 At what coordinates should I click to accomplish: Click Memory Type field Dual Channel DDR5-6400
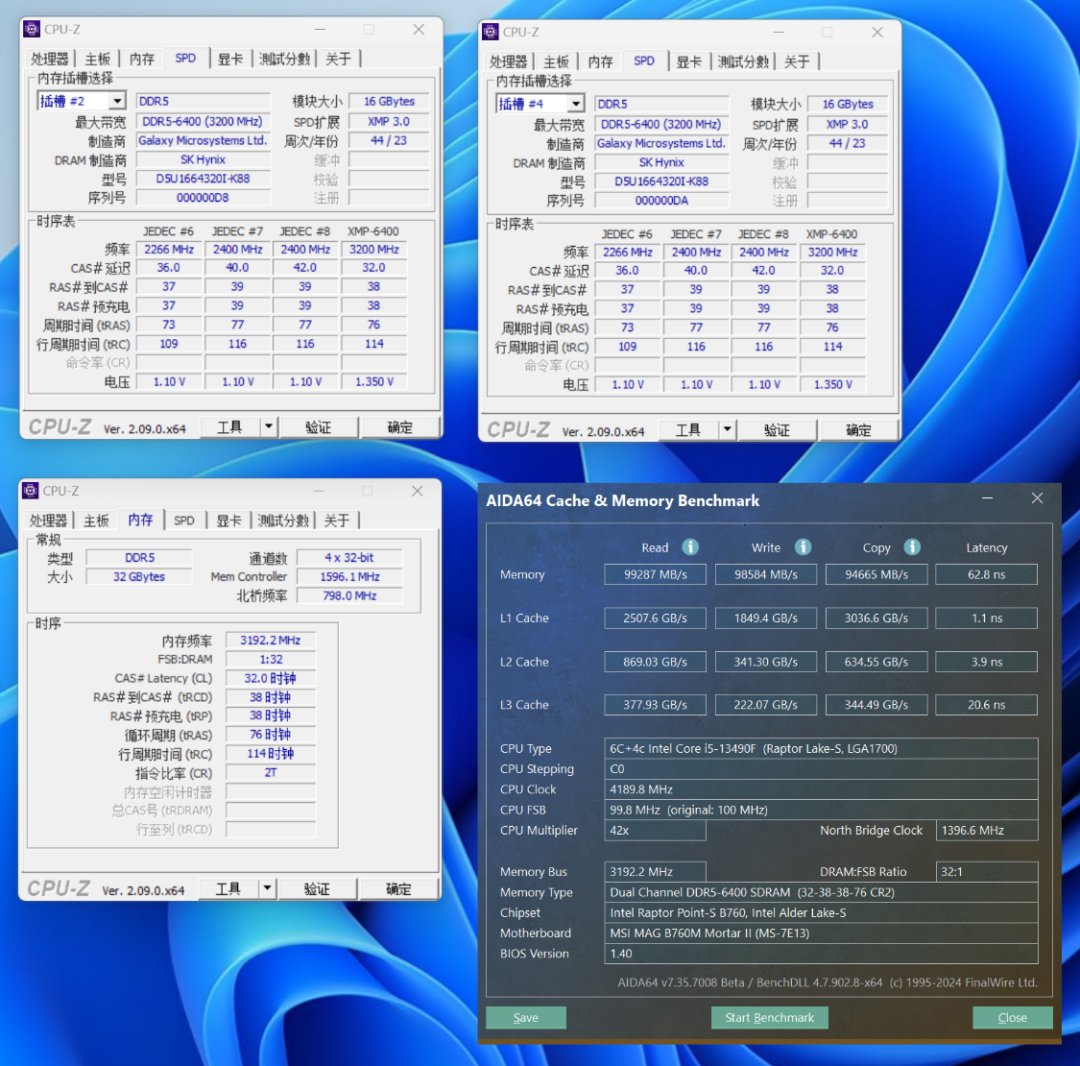click(x=821, y=892)
